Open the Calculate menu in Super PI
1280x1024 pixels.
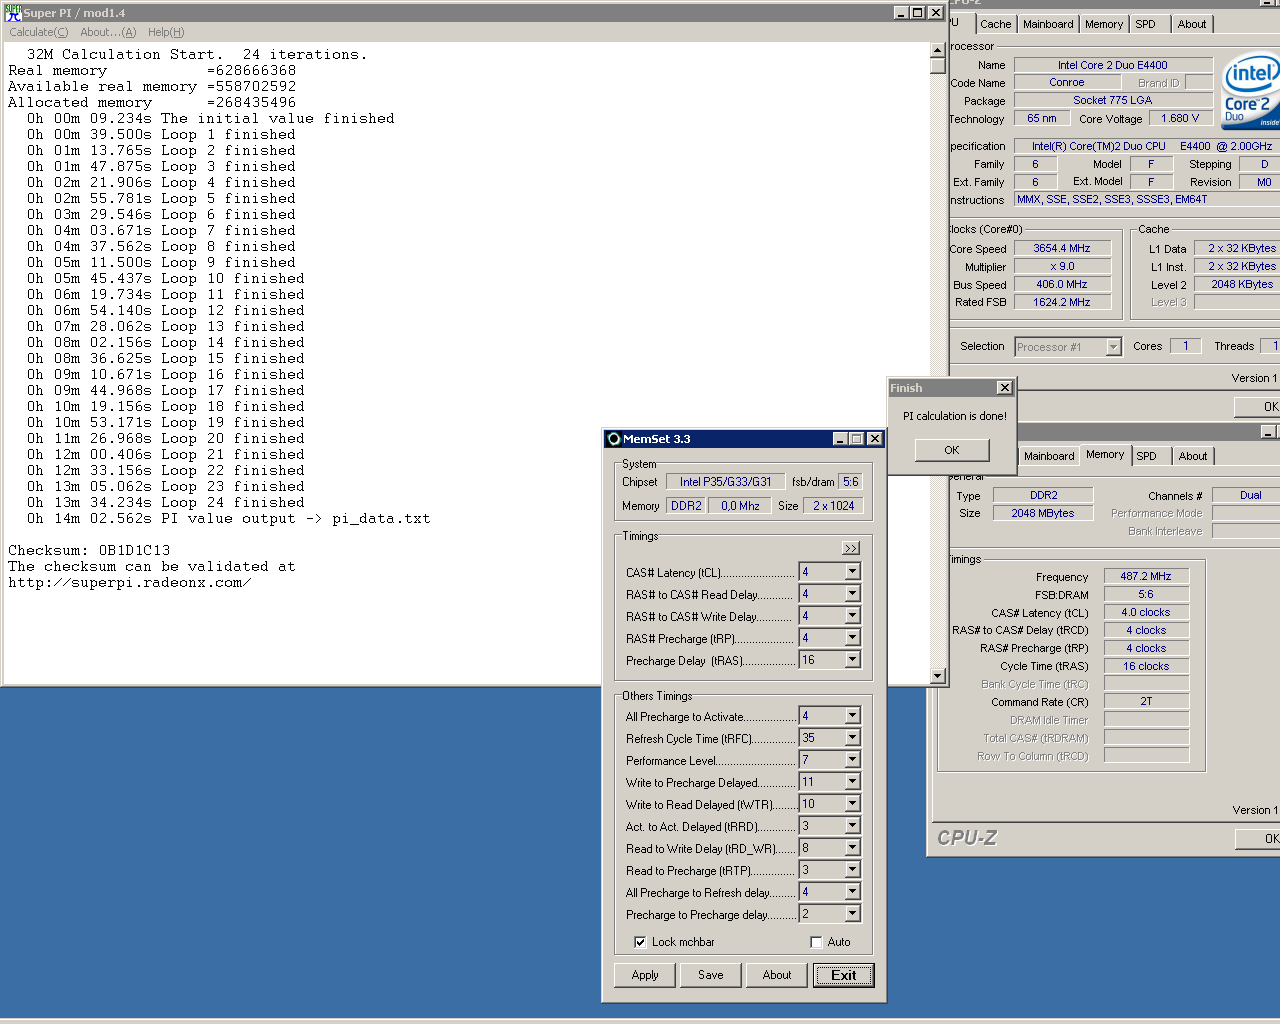tap(39, 32)
